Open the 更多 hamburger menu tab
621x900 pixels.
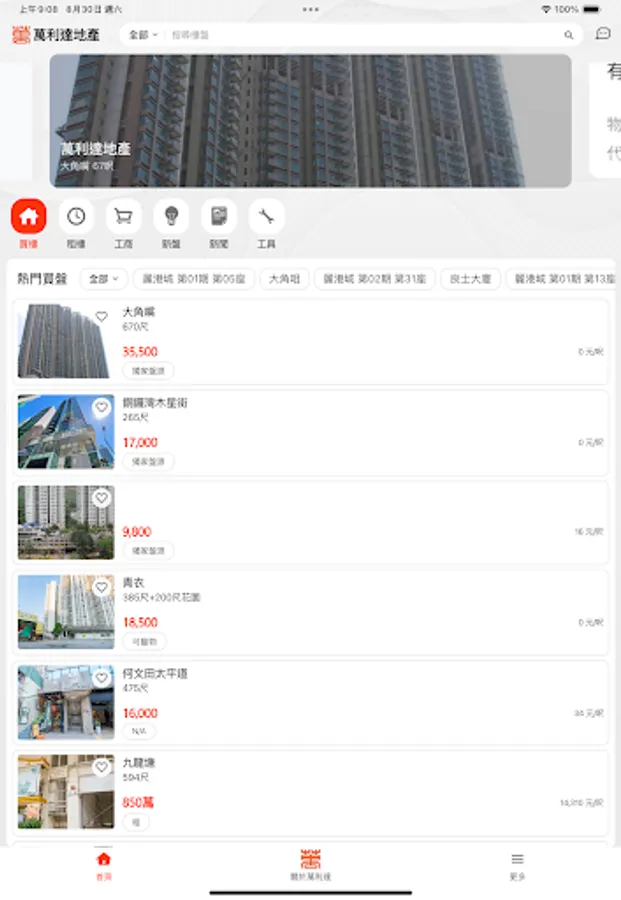pos(517,866)
